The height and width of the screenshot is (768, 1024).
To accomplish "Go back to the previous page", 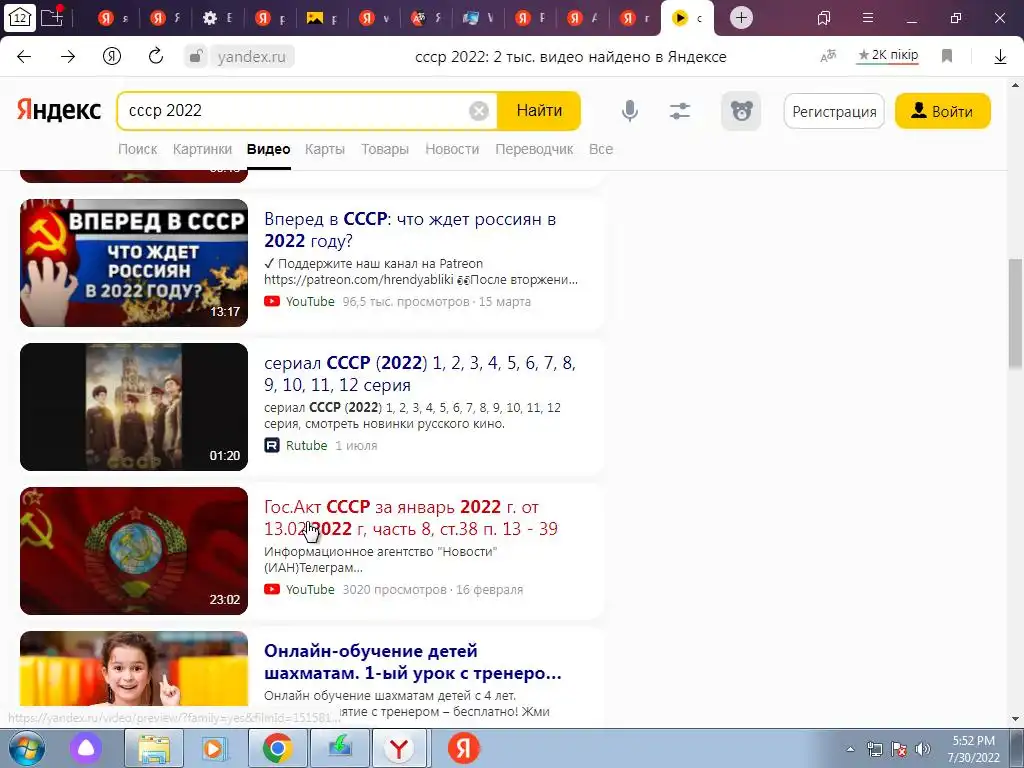I will click(24, 57).
